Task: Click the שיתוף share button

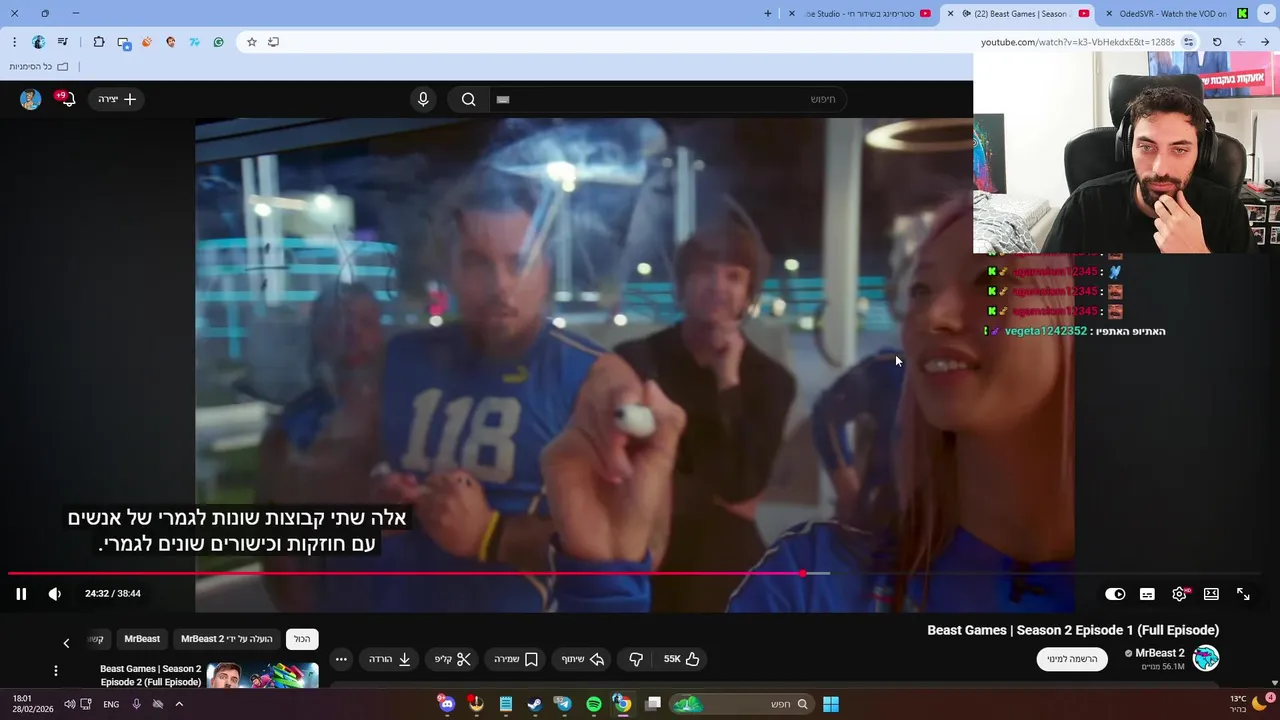Action: tap(582, 659)
